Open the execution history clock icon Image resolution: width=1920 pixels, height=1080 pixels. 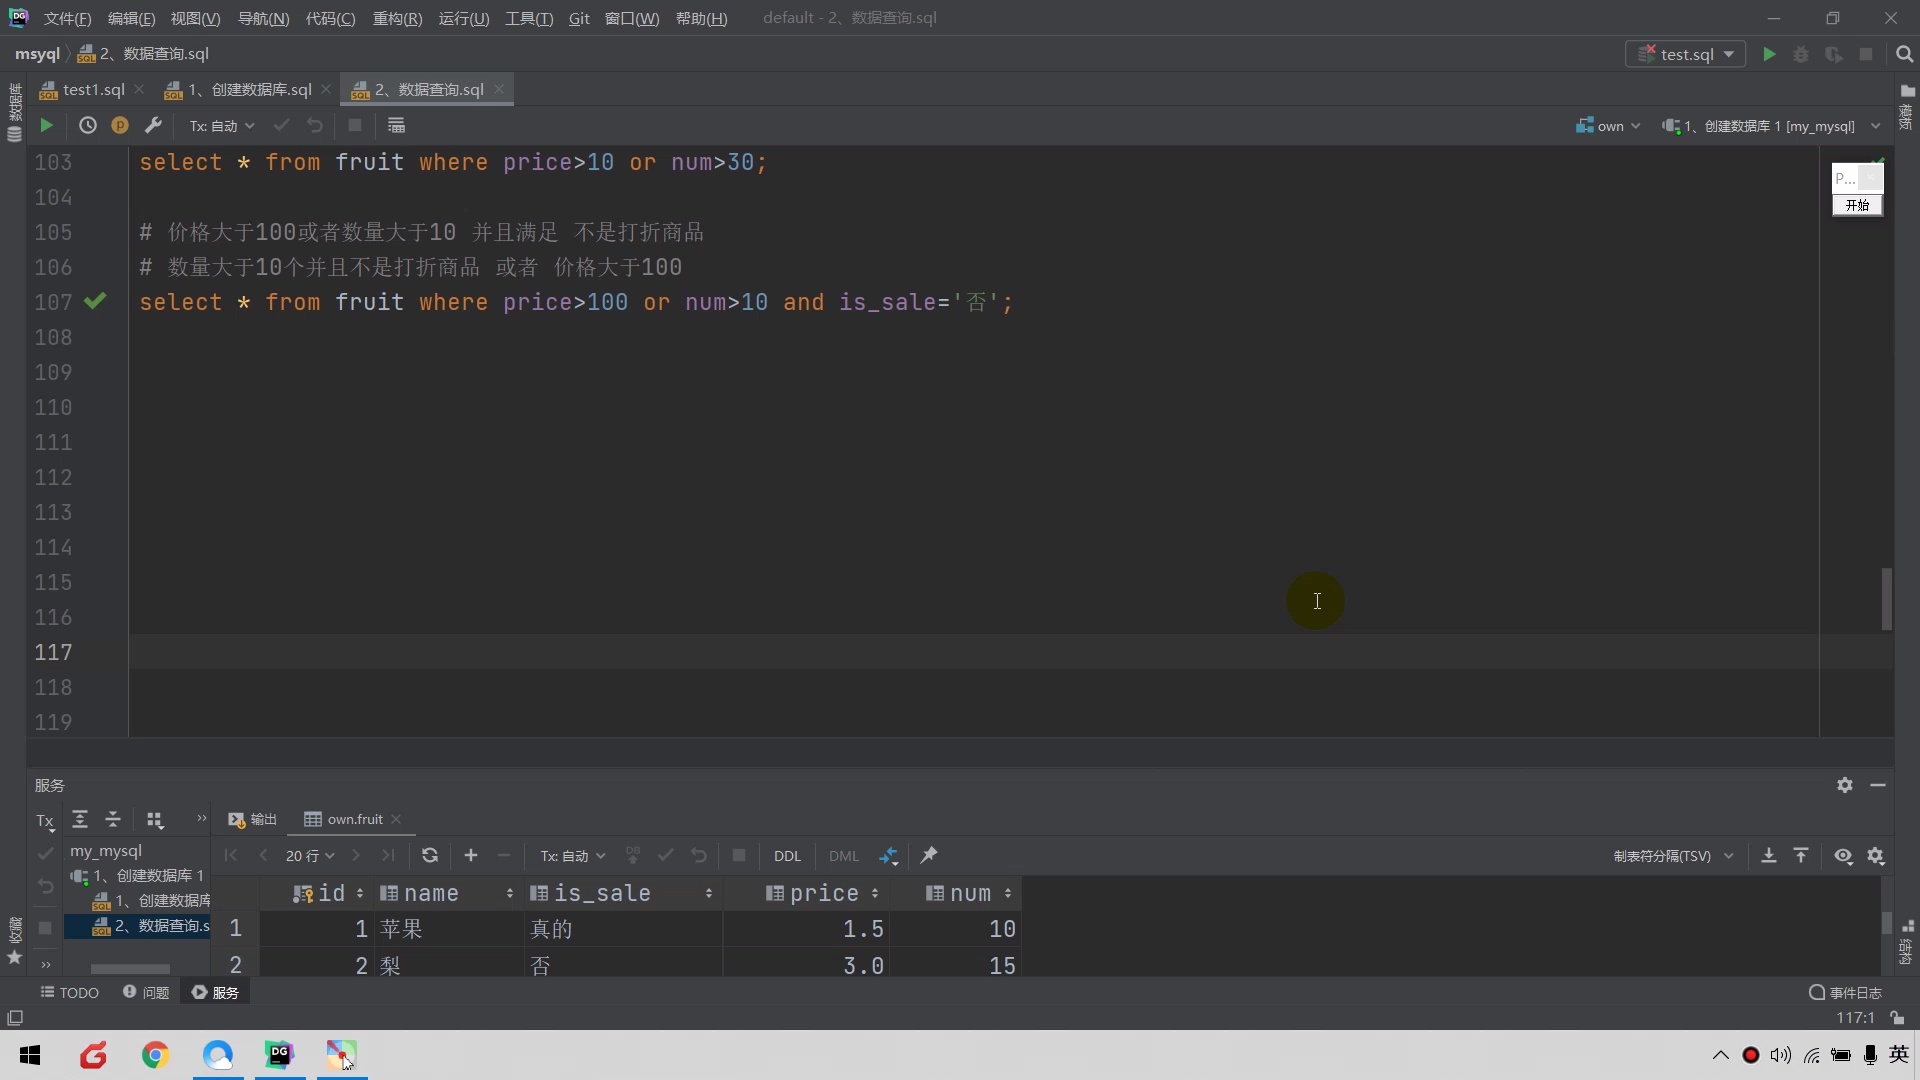[87, 125]
